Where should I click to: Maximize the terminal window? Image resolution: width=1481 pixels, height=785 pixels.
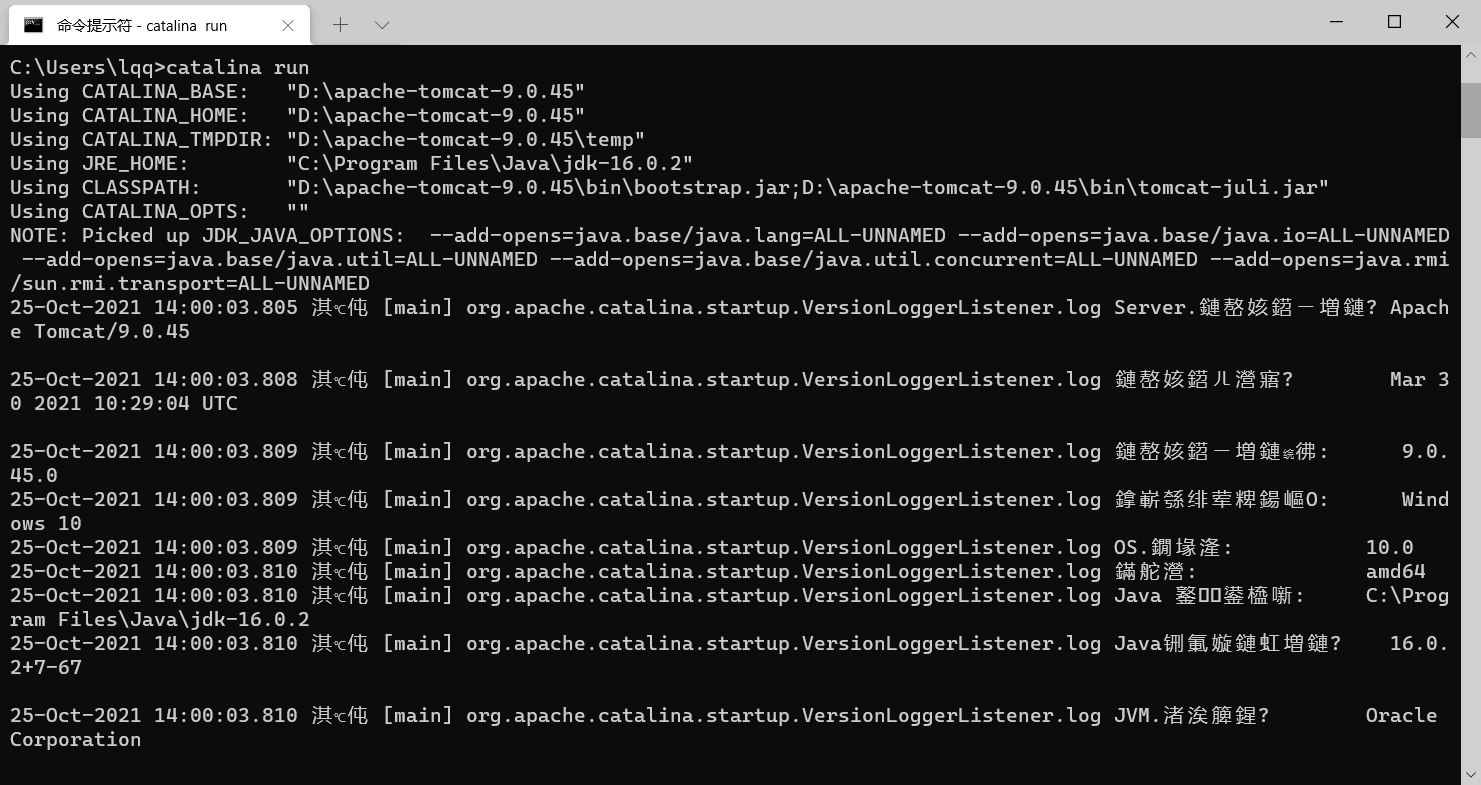(1394, 22)
